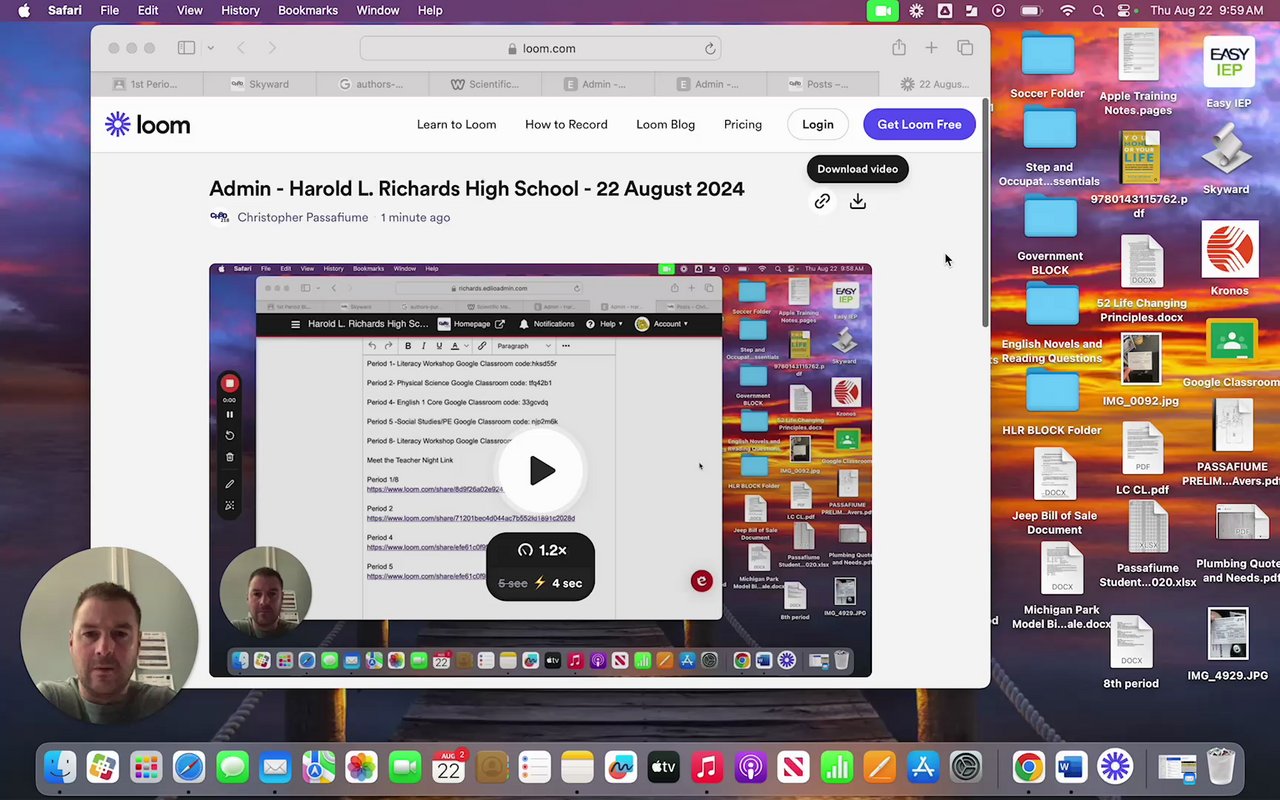Click author name Christopher Passafiume

point(302,217)
